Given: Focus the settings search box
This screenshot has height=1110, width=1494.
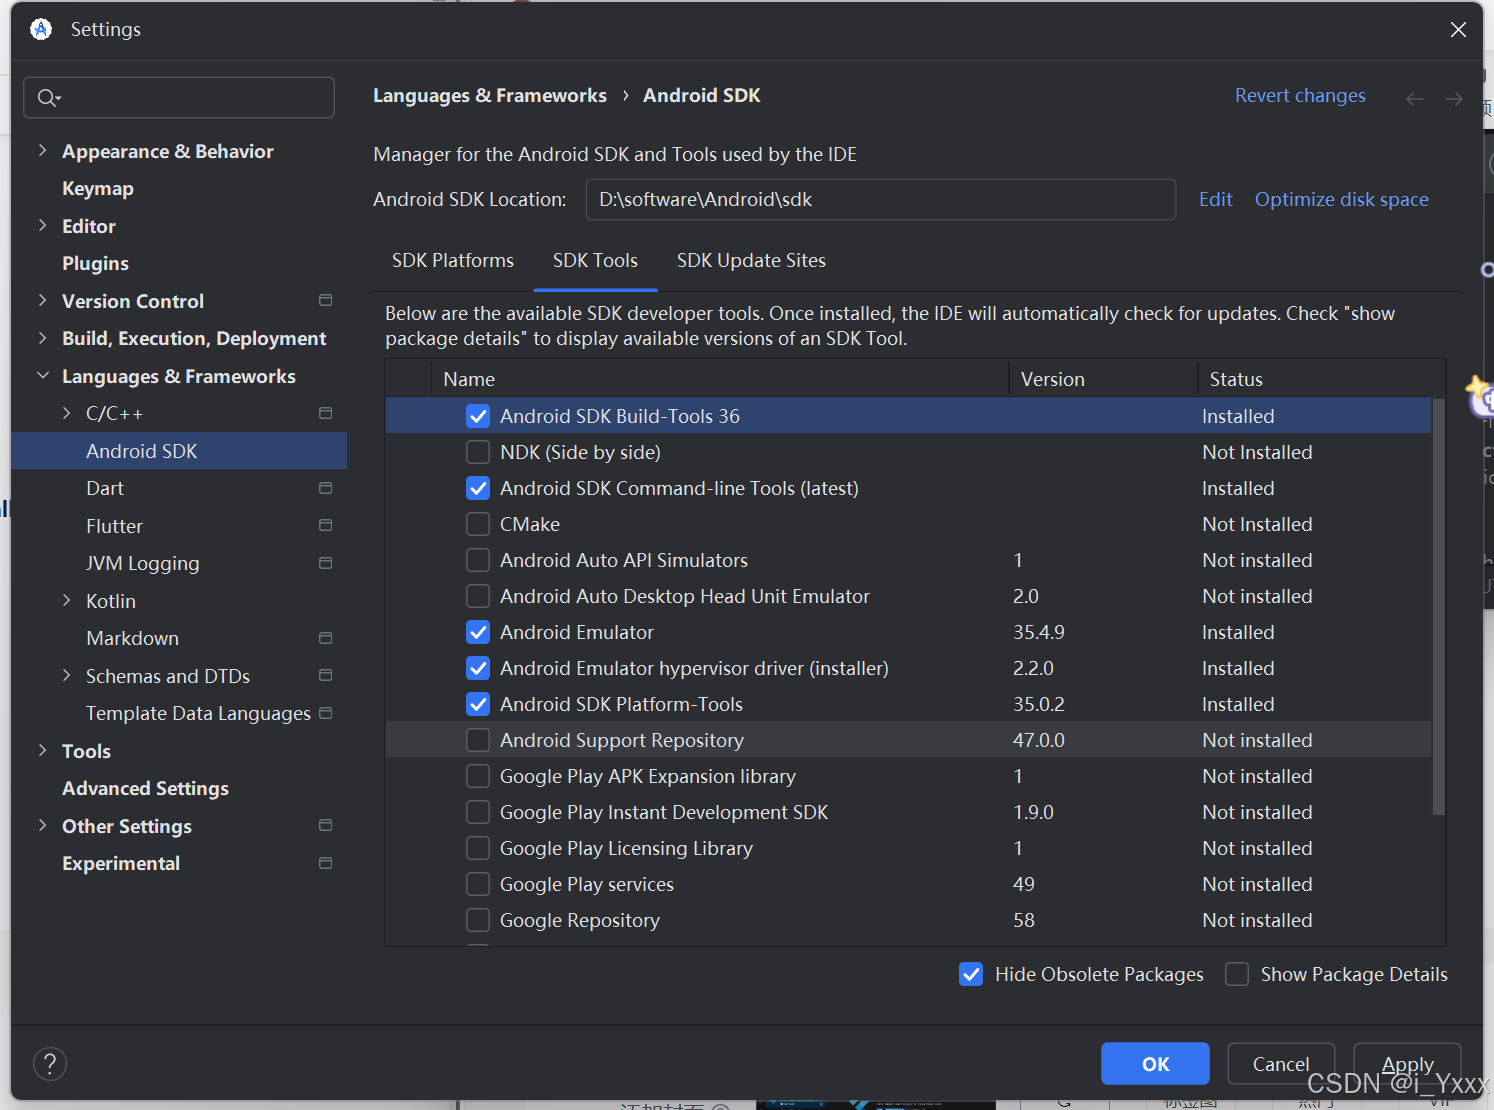Looking at the screenshot, I should 179,97.
